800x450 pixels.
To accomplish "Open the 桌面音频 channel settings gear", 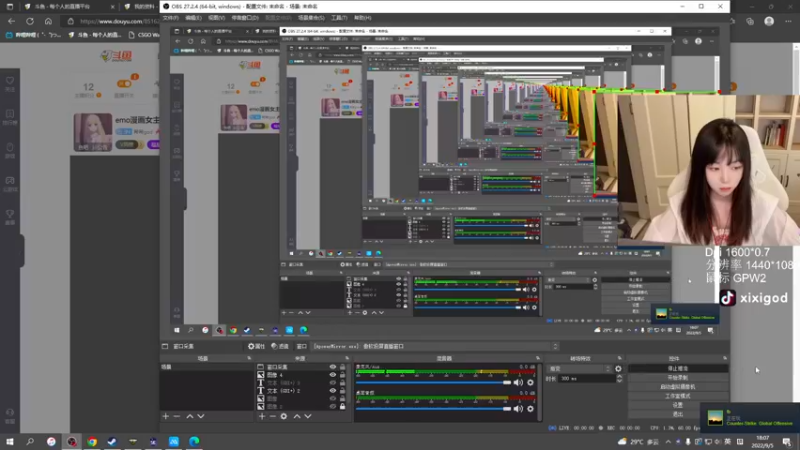I will [x=531, y=409].
